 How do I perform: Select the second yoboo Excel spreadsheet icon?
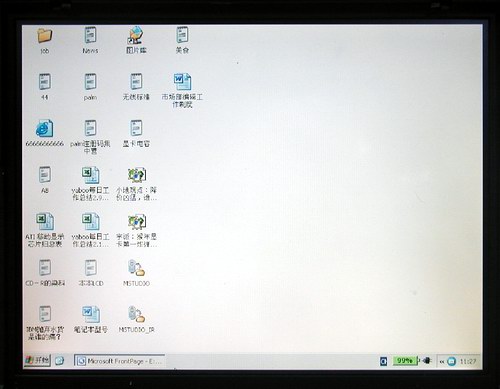click(x=91, y=221)
